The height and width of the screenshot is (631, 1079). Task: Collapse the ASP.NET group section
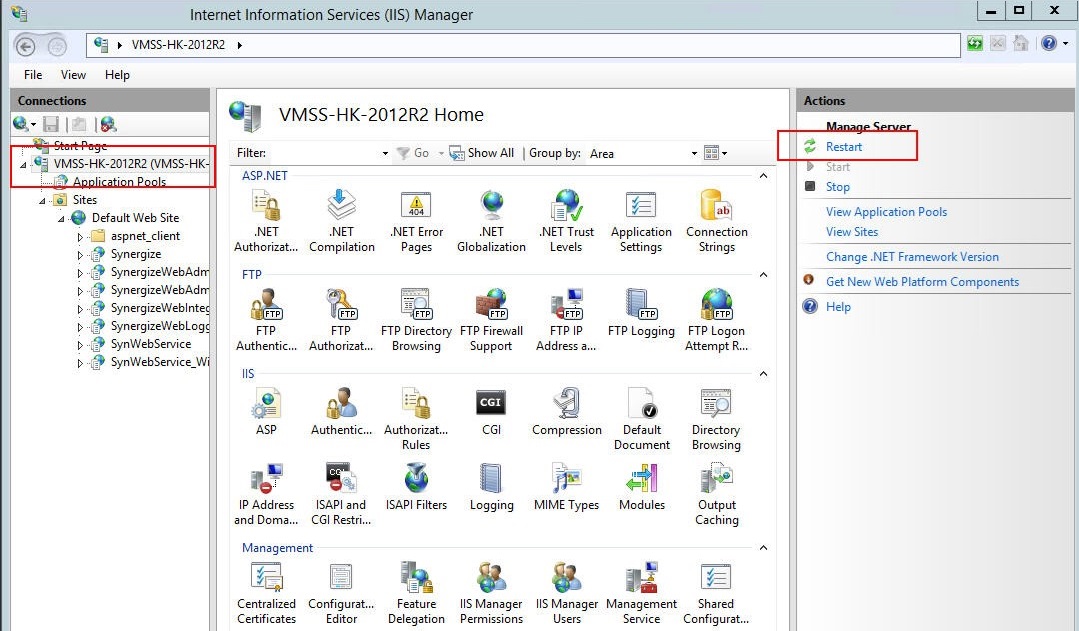[x=763, y=175]
